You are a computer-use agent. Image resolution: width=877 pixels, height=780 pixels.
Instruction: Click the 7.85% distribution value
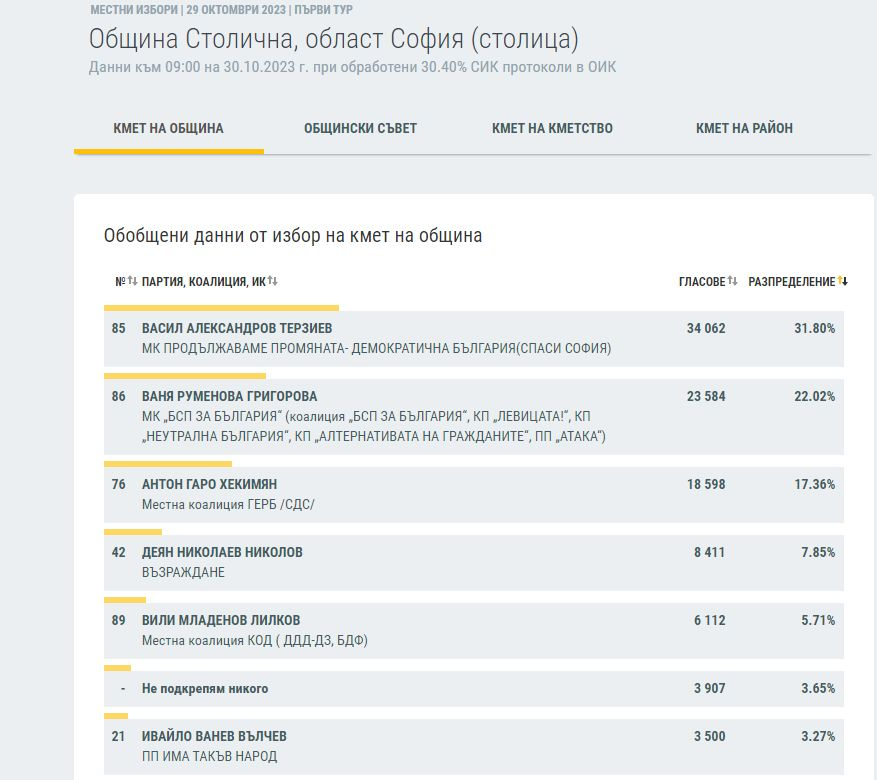tap(818, 552)
